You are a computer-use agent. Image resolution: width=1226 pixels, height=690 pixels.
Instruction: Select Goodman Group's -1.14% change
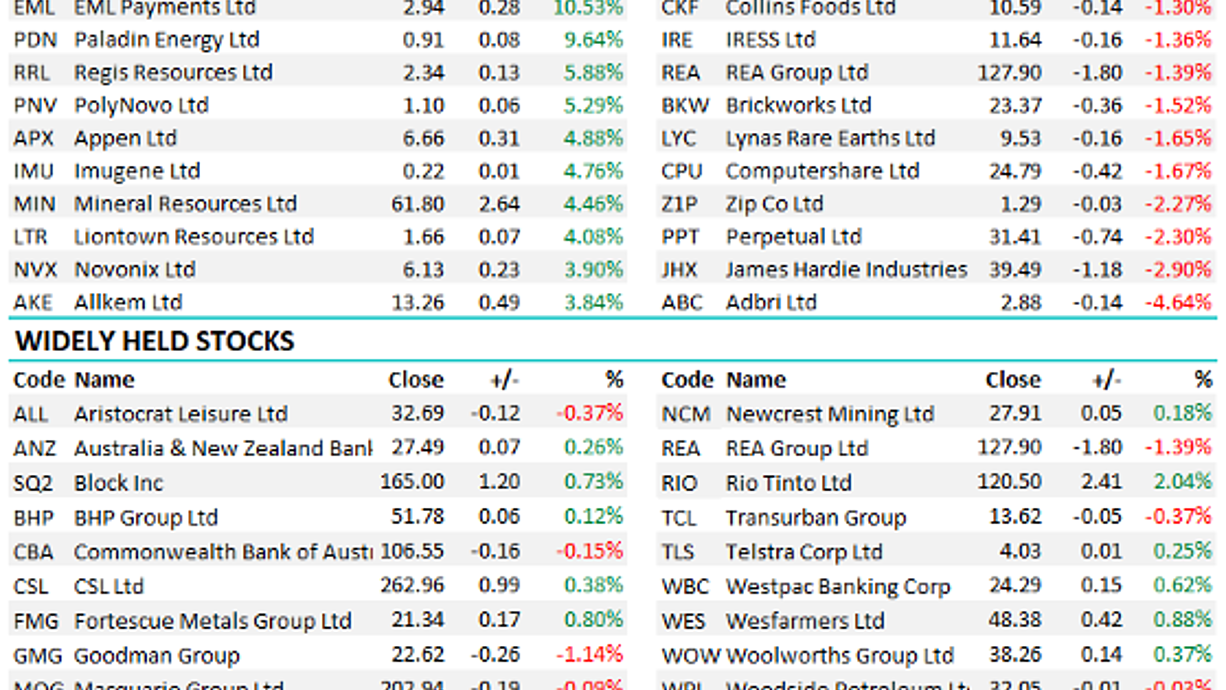coord(590,656)
